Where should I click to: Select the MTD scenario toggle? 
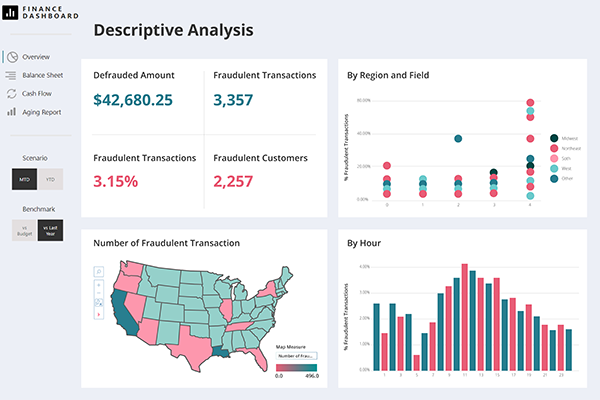click(x=24, y=179)
